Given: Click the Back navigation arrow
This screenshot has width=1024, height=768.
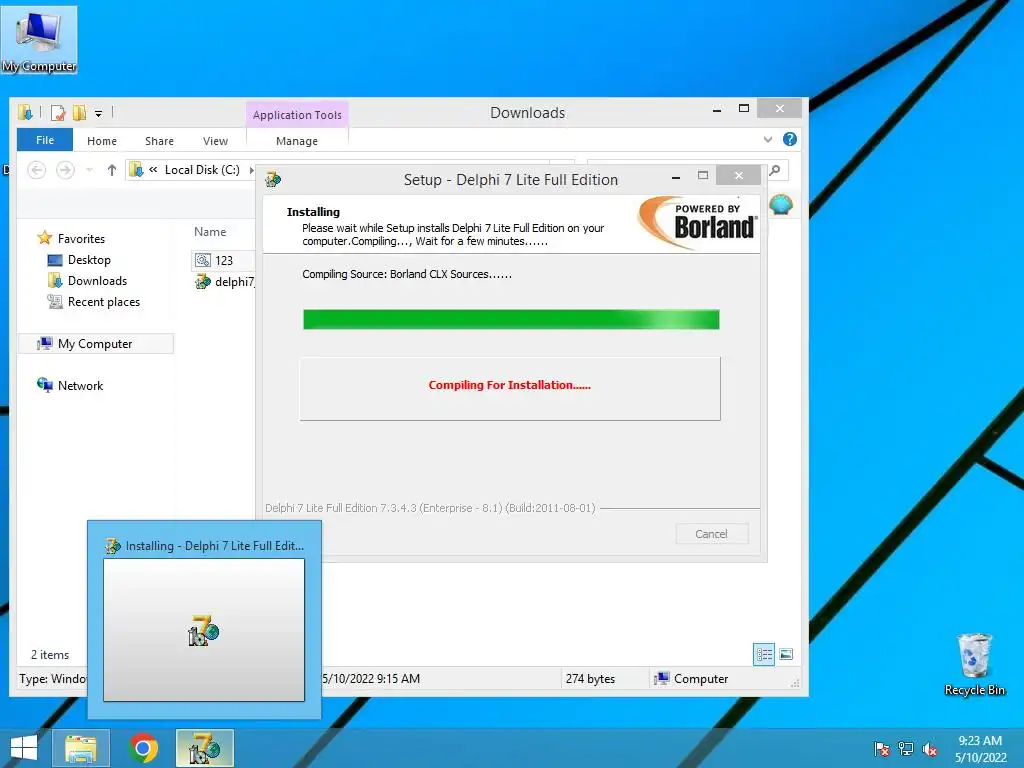Looking at the screenshot, I should click(x=37, y=170).
